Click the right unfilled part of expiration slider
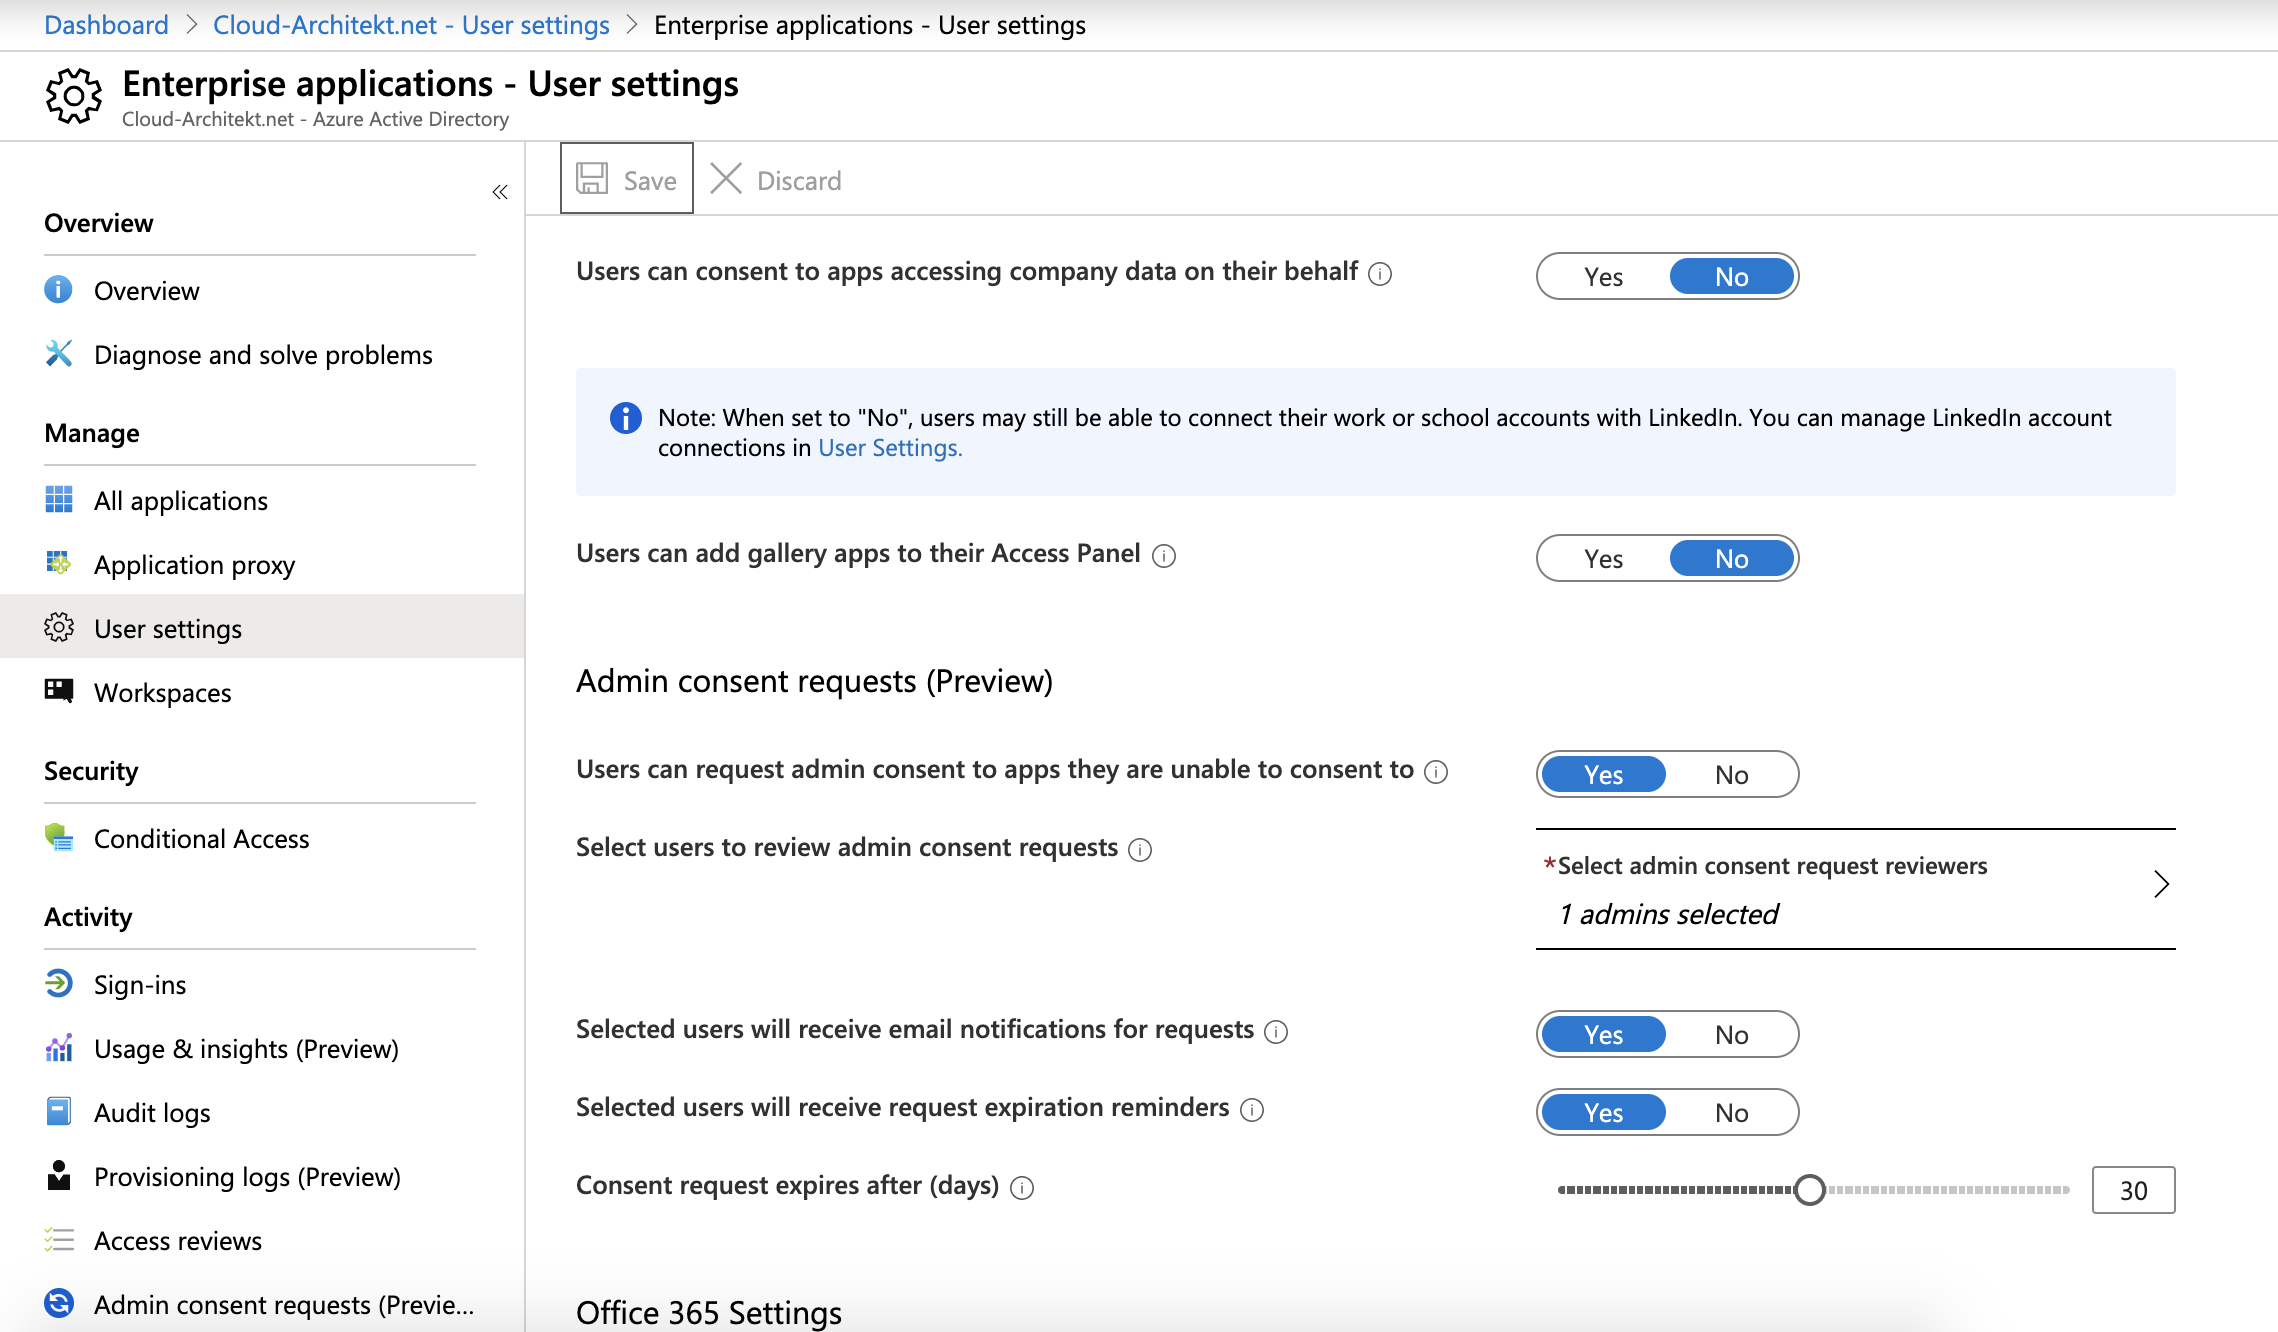 [x=1948, y=1190]
